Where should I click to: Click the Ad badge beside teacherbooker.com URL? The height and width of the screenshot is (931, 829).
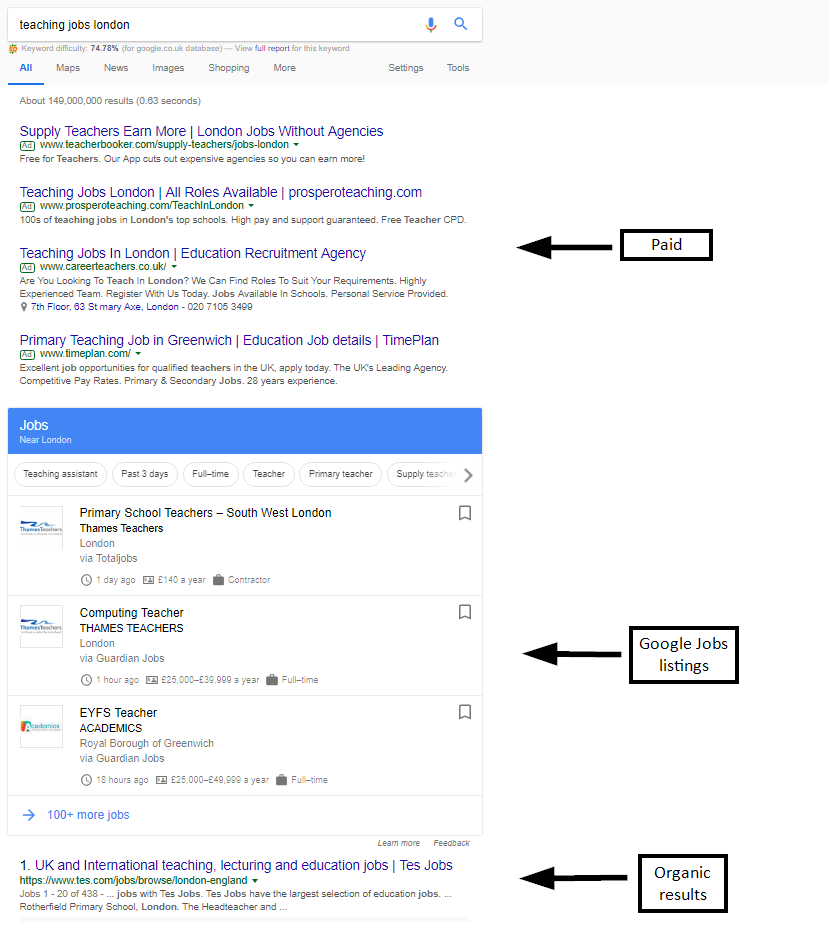(27, 145)
